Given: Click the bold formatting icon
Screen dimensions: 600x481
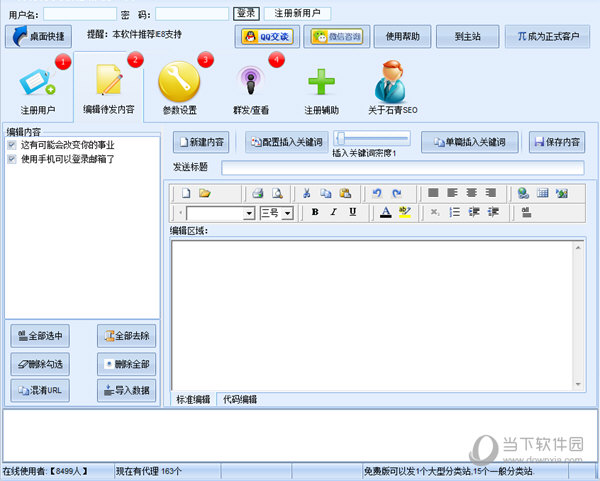Looking at the screenshot, I should [314, 212].
